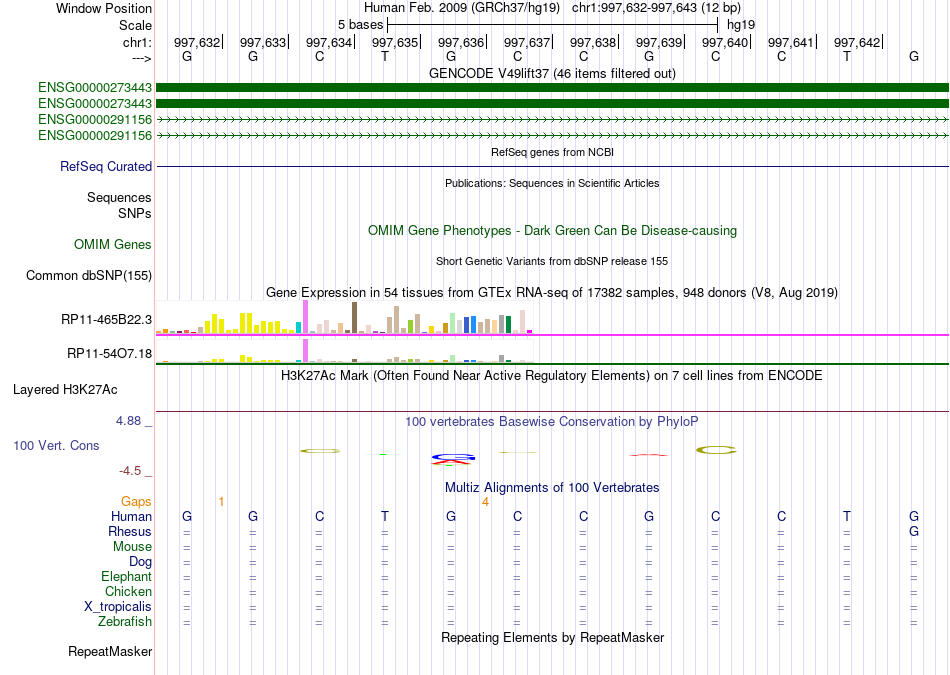Viewport: 950px width, 675px height.
Task: Click the Human Feb. 2009 (GRCh37/hg19) position header
Action: point(552,8)
